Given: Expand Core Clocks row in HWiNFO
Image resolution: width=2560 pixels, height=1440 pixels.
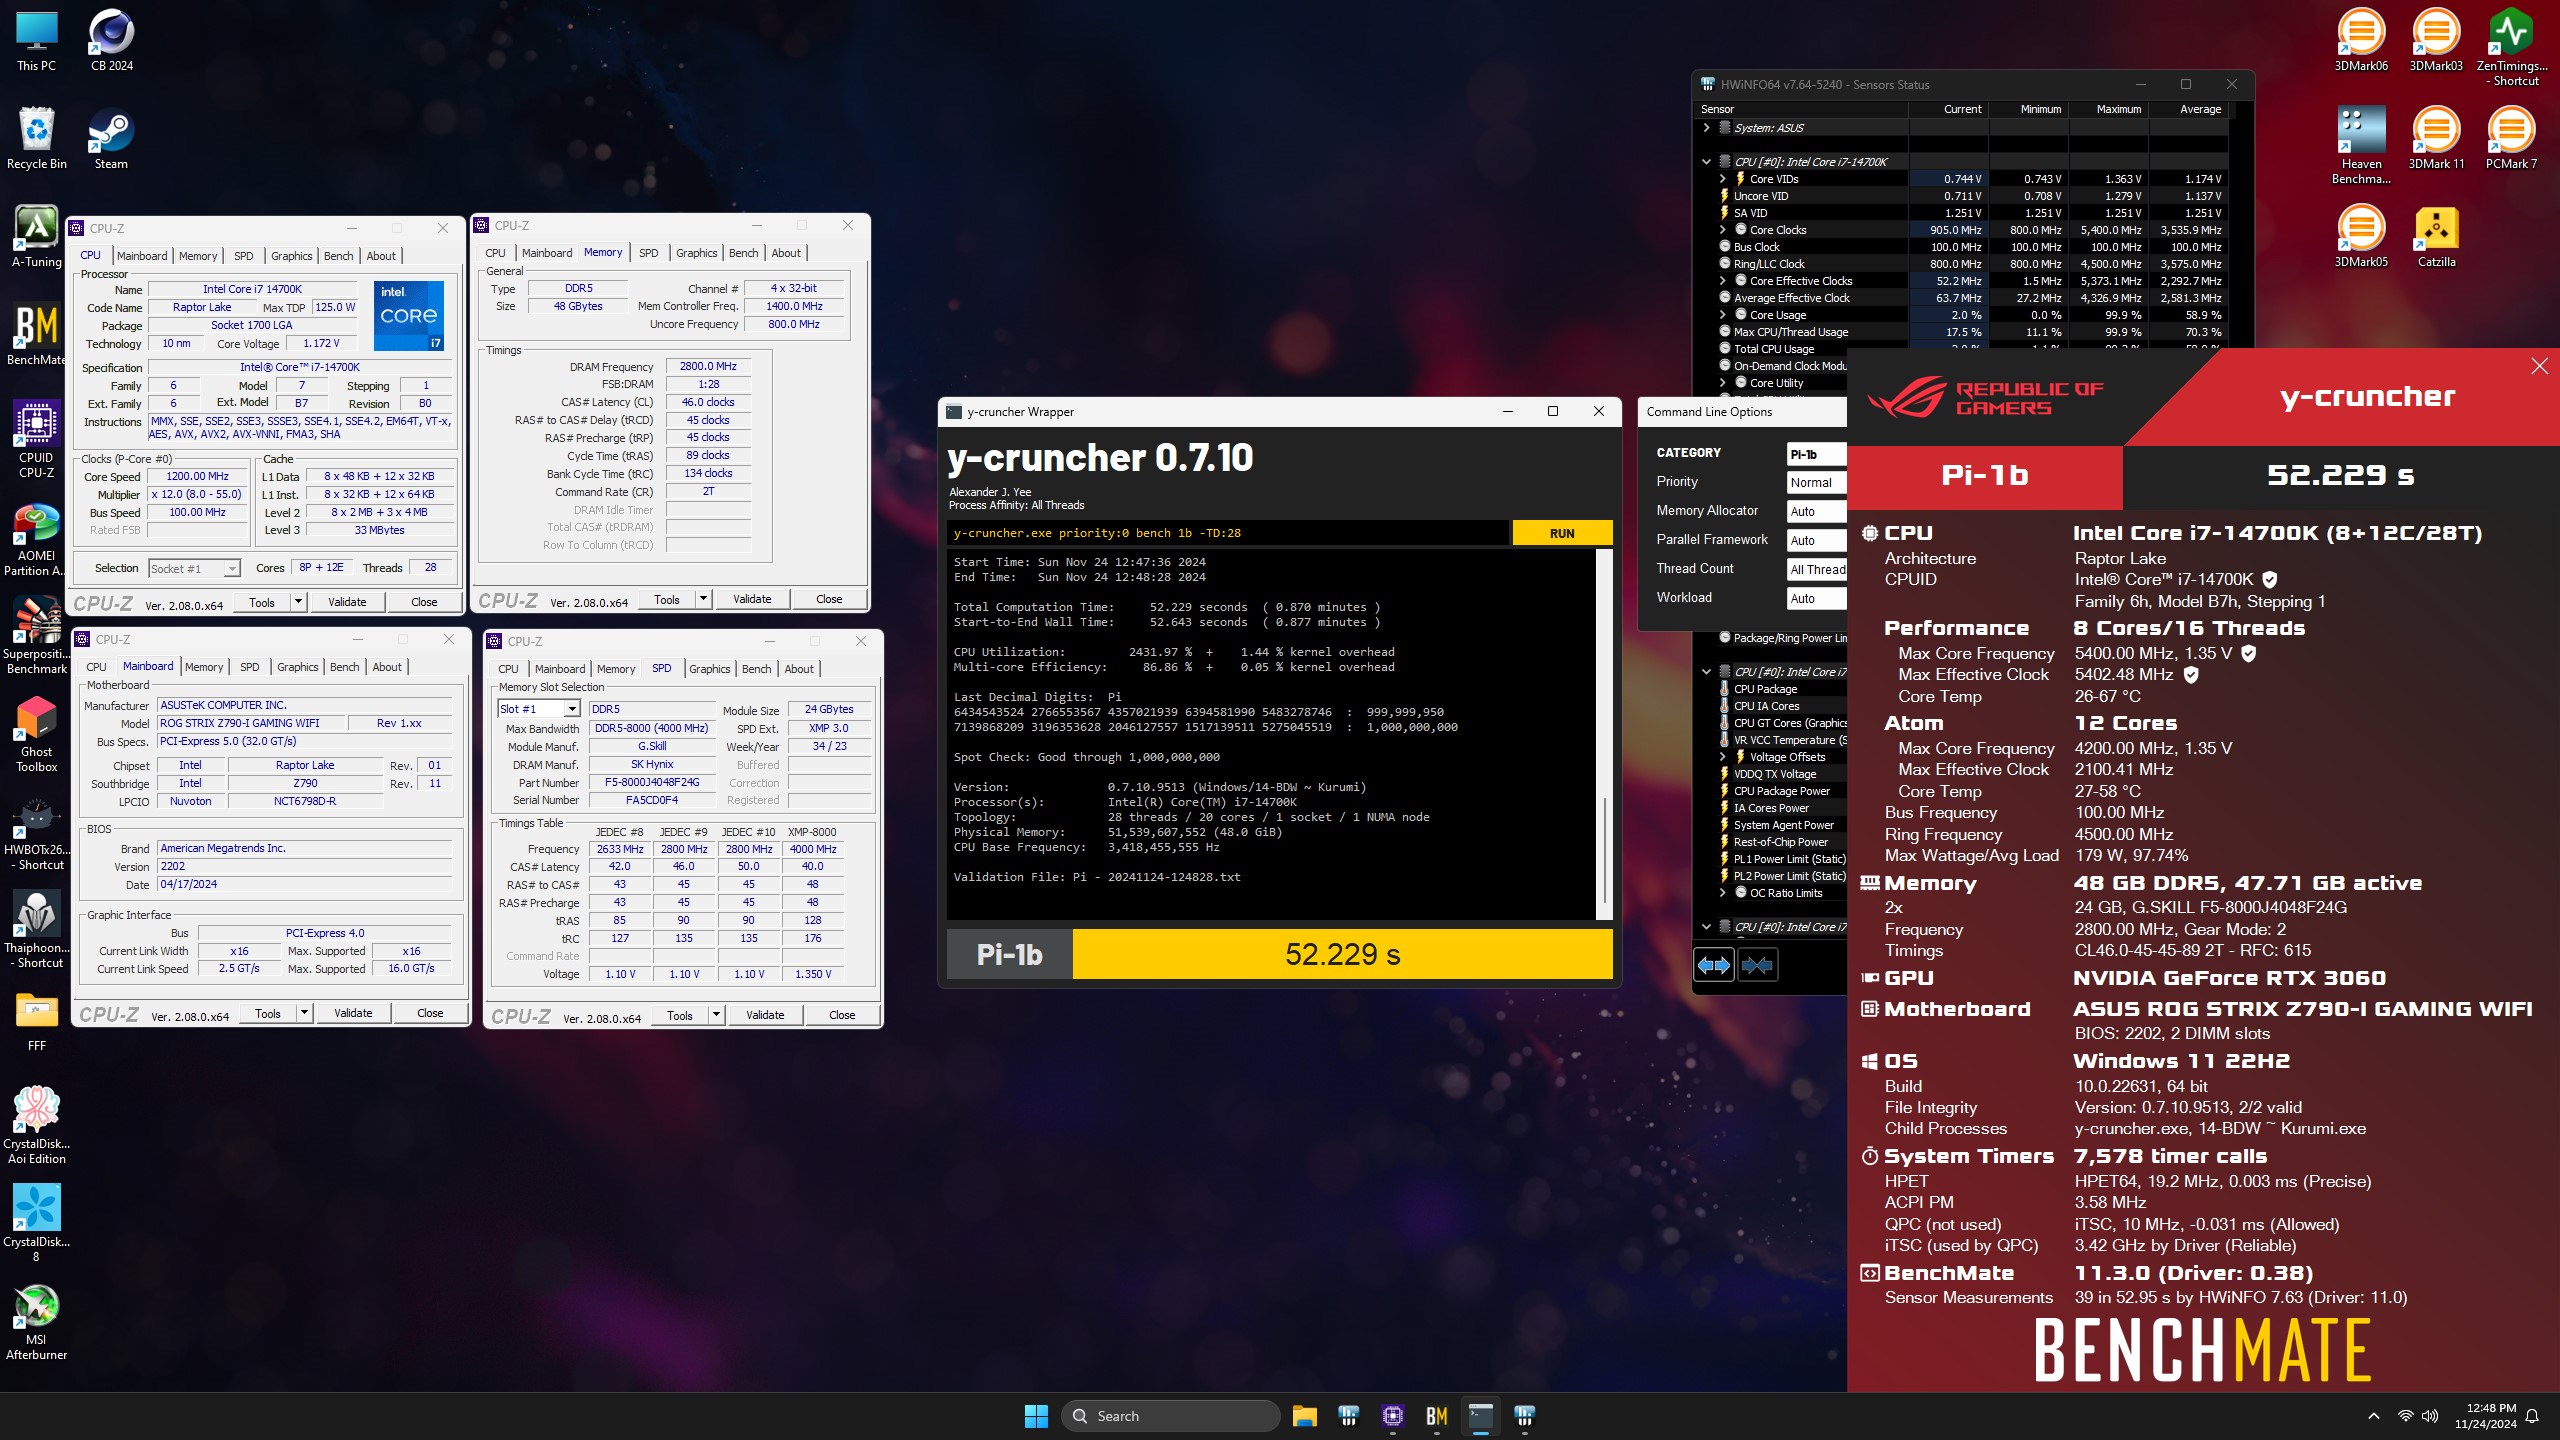Looking at the screenshot, I should (x=1722, y=230).
